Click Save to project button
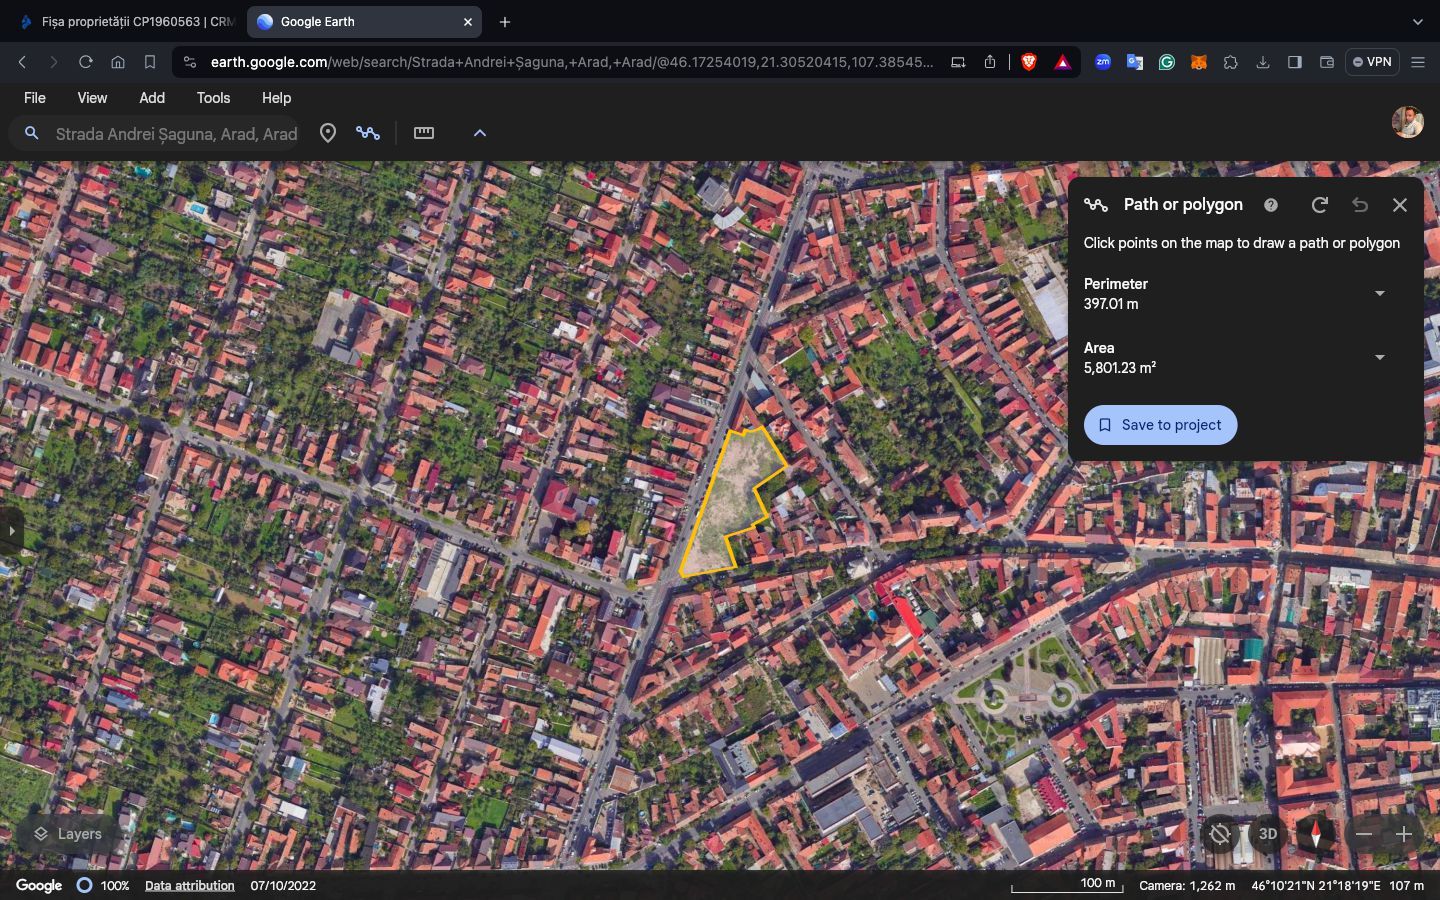Viewport: 1440px width, 900px height. pos(1160,425)
